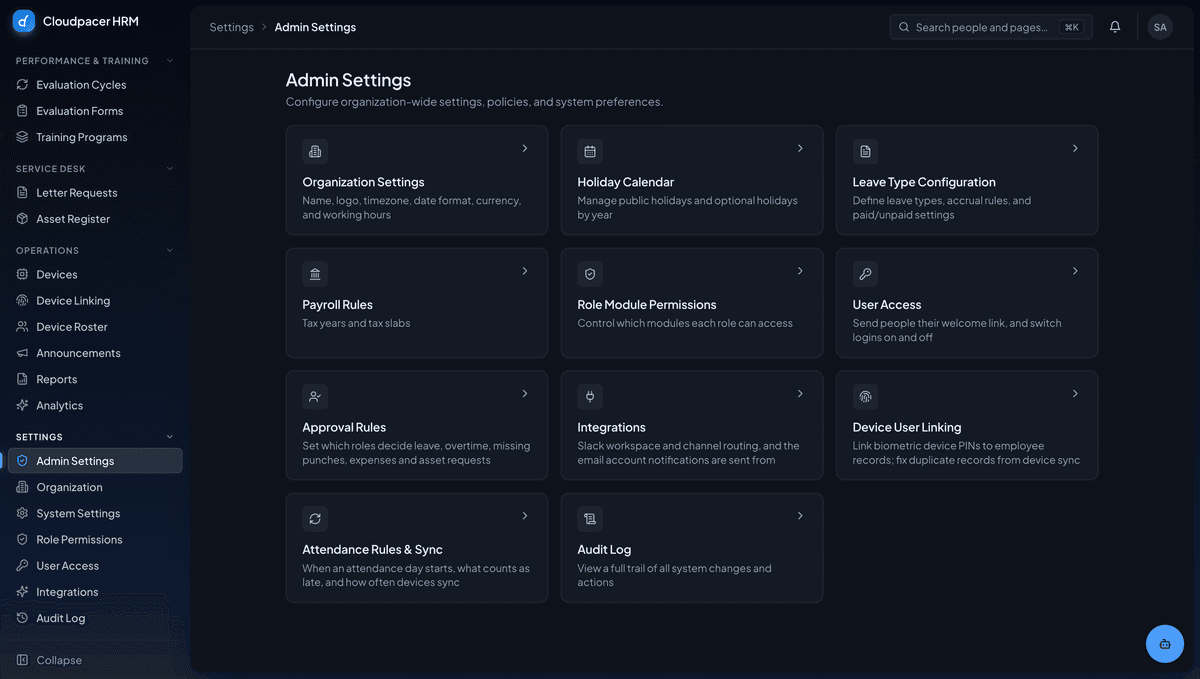Image resolution: width=1200 pixels, height=679 pixels.
Task: Click the Asset Register box icon
Action: coord(23,219)
